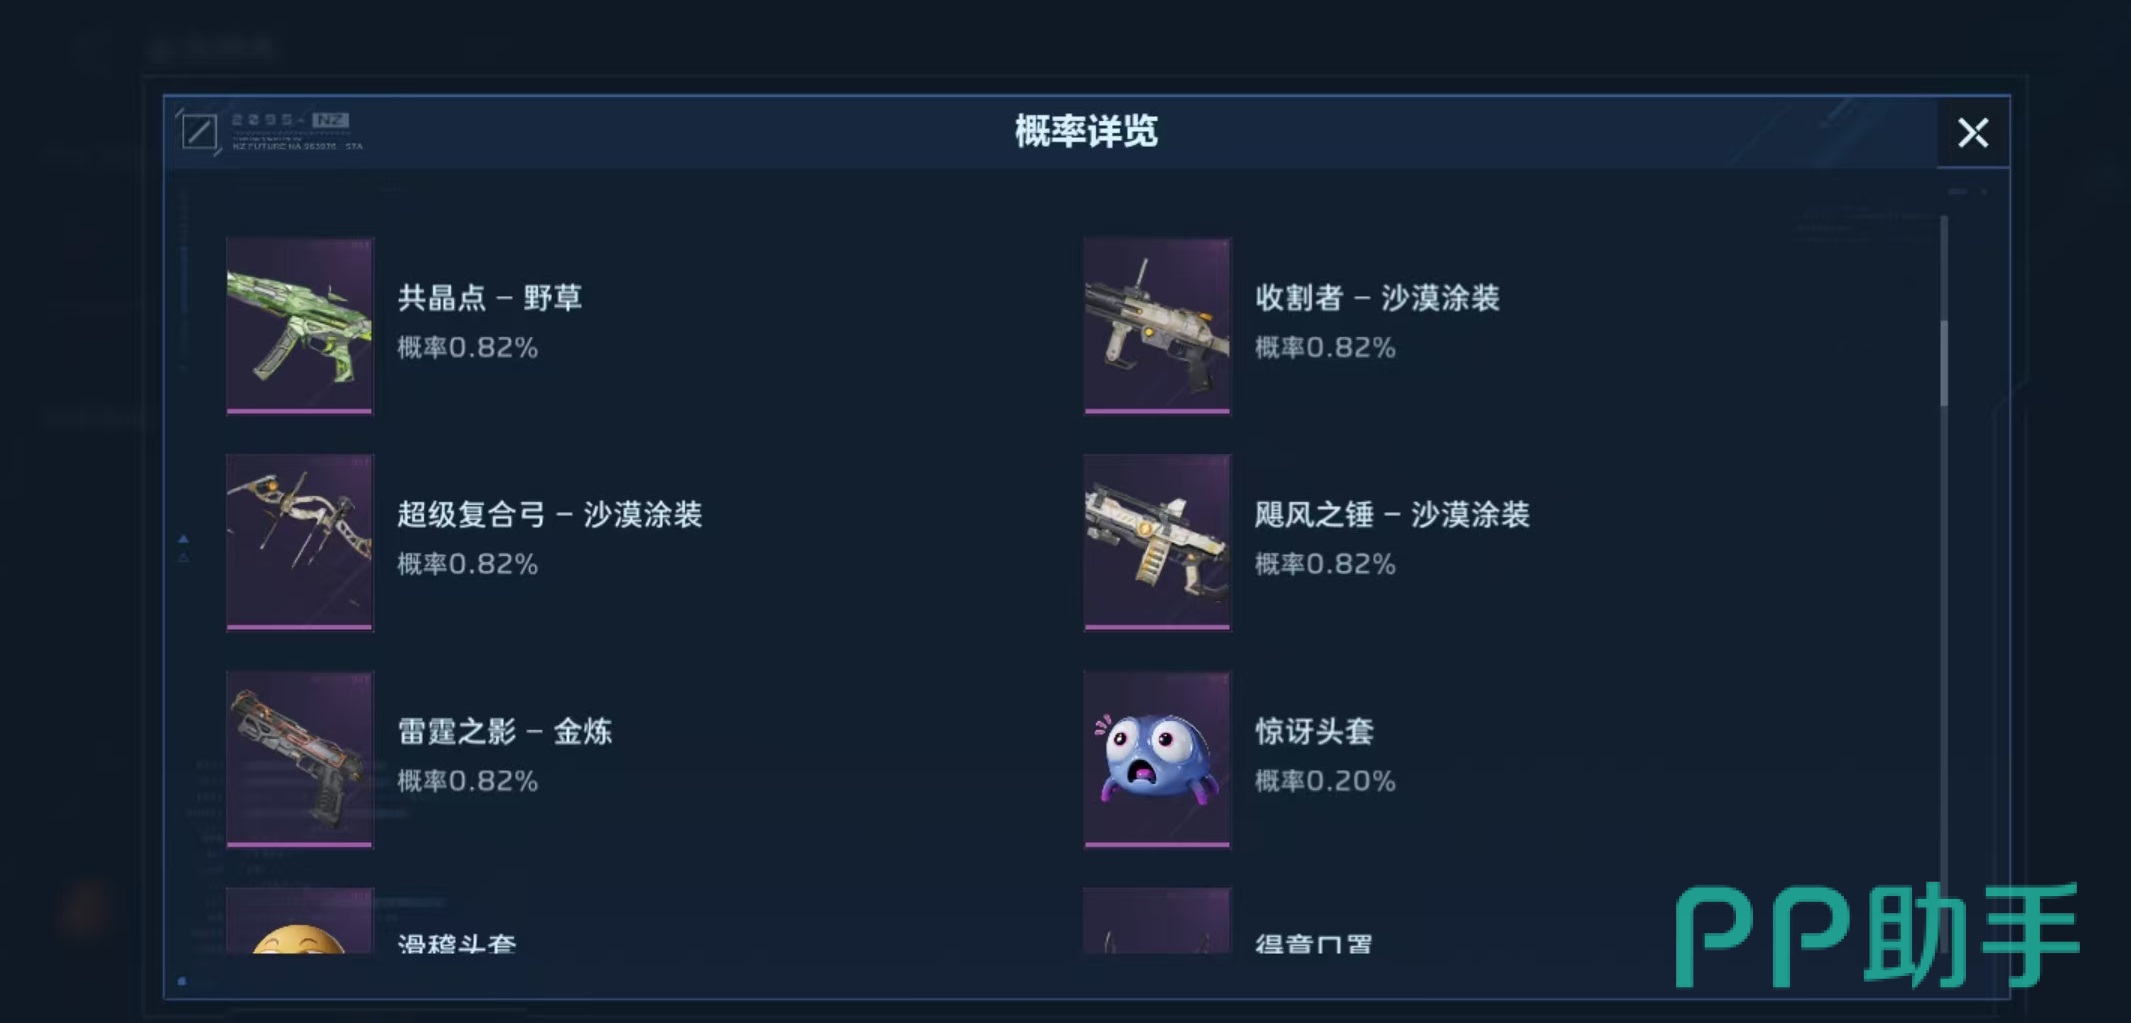
Task: Close the 概率详览 probability dialog
Action: click(1972, 132)
